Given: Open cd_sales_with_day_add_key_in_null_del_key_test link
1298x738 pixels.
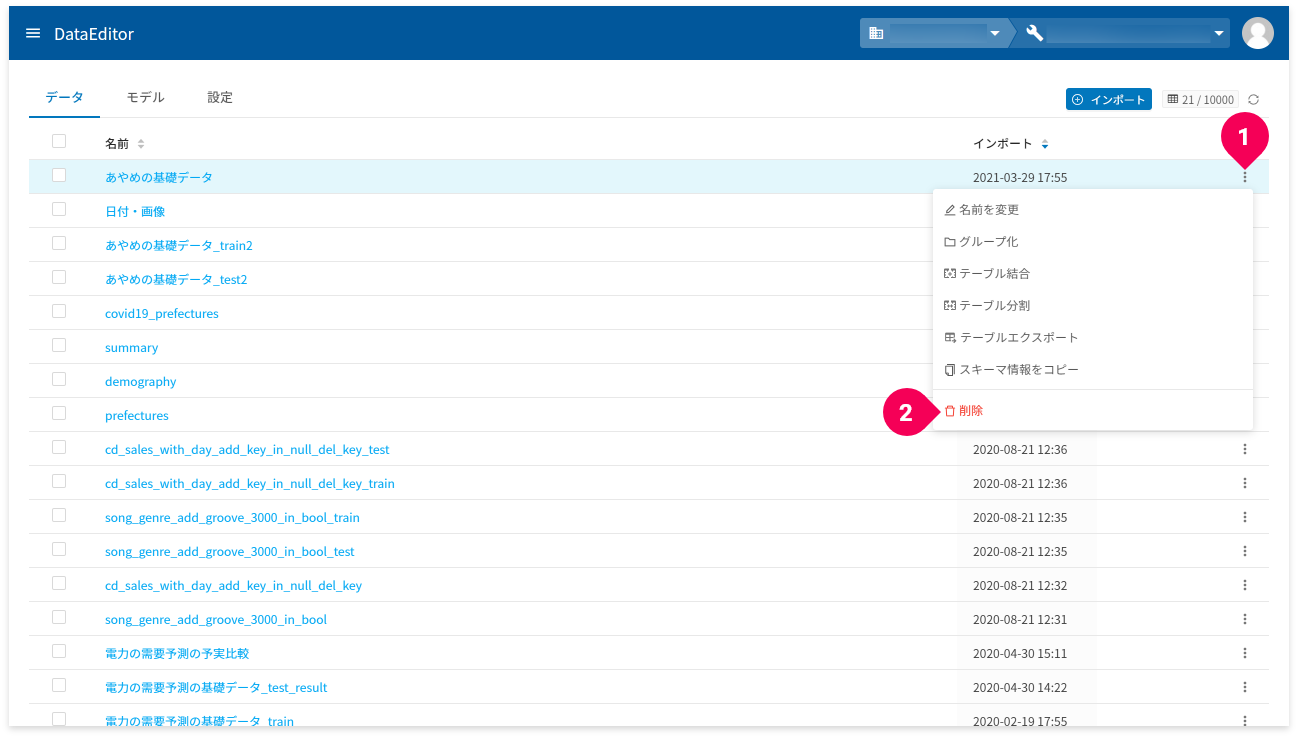Looking at the screenshot, I should [x=247, y=449].
